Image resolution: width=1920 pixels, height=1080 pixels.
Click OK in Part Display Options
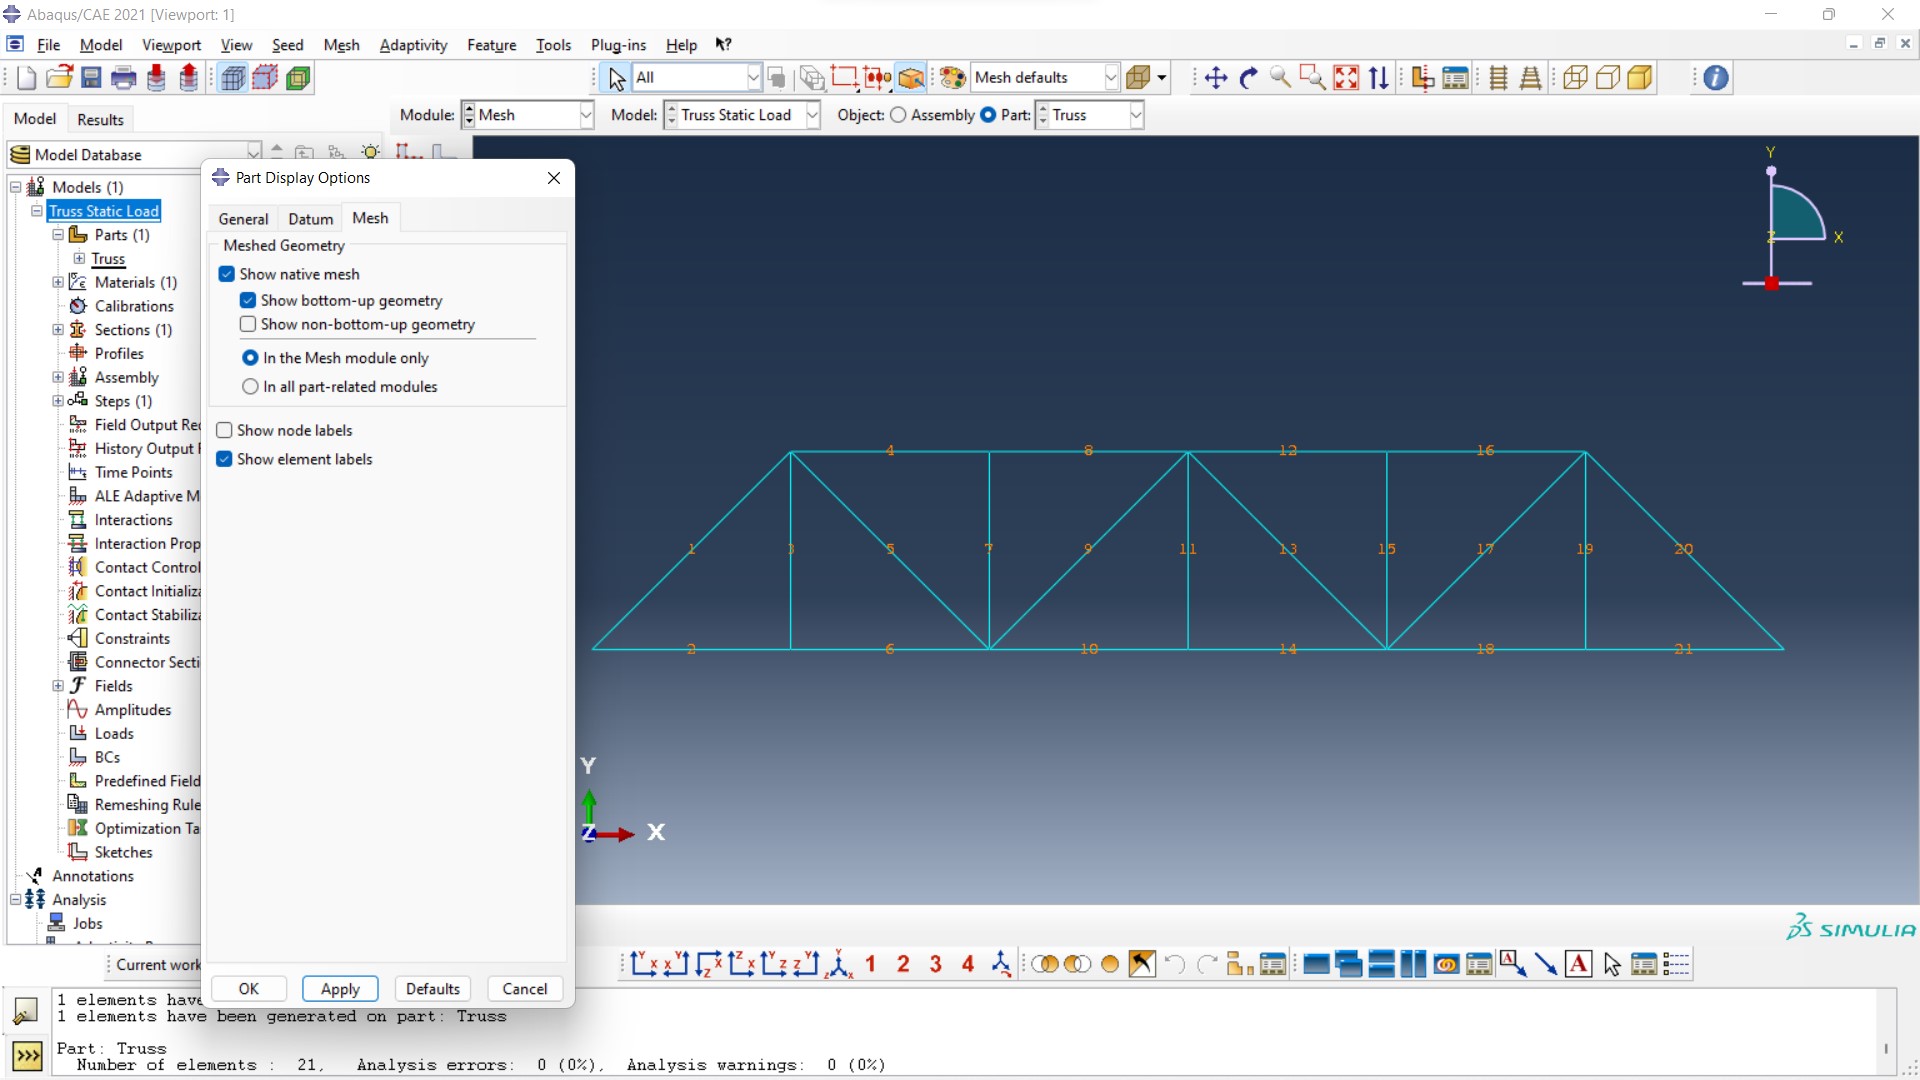tap(249, 989)
